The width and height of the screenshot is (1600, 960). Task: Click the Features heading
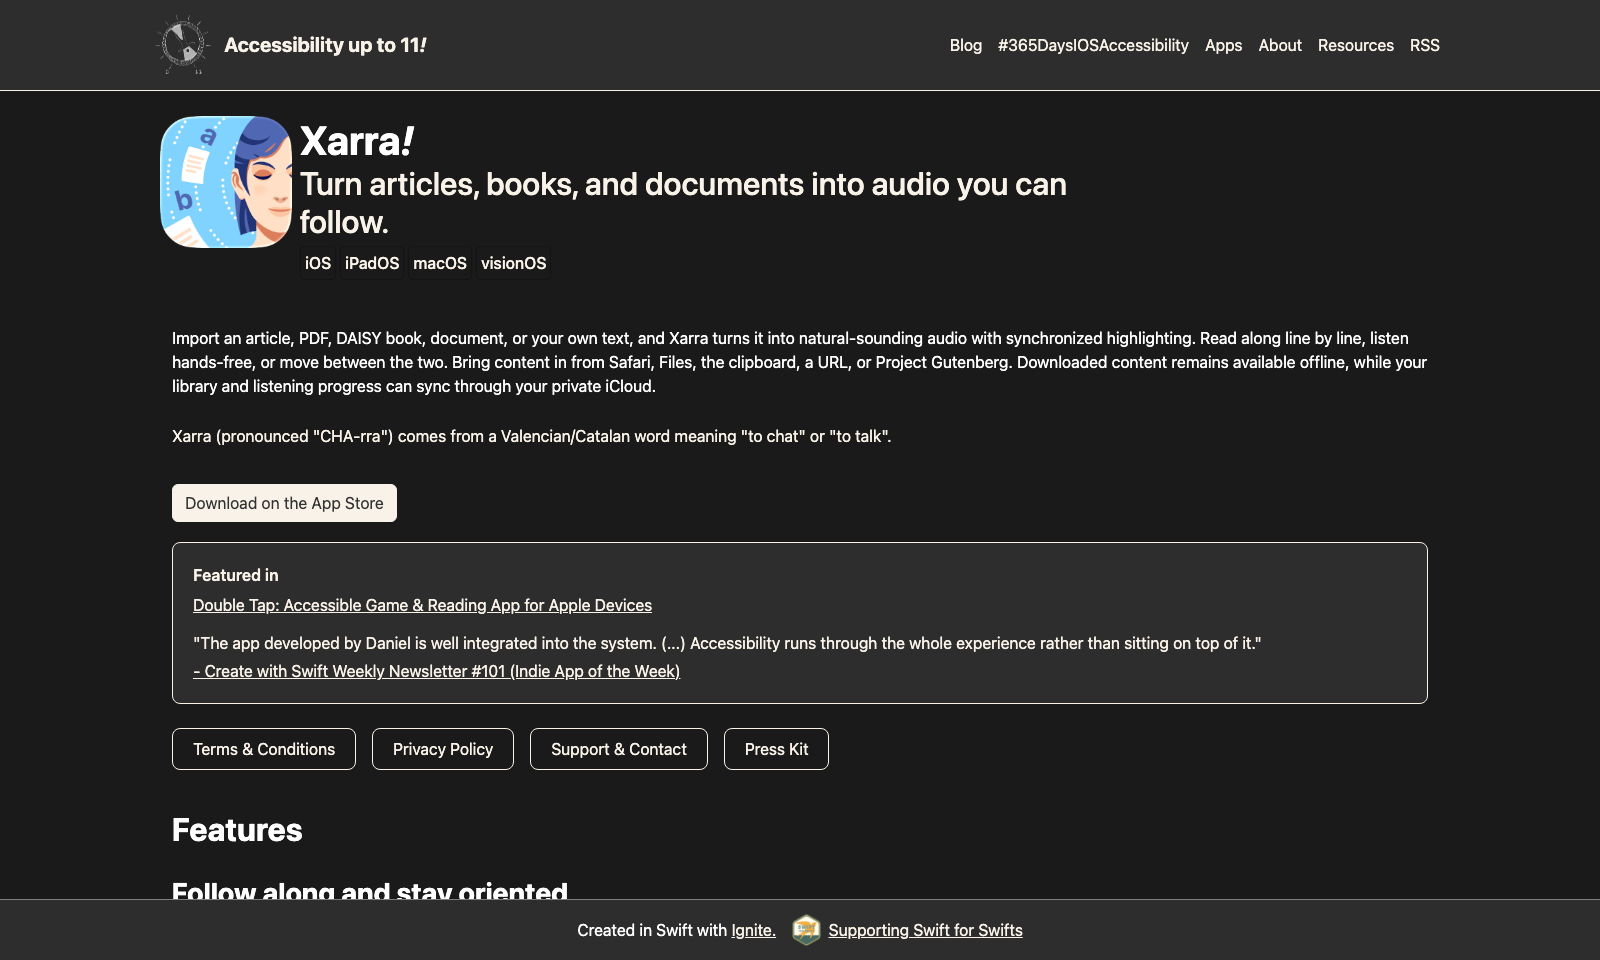[237, 830]
